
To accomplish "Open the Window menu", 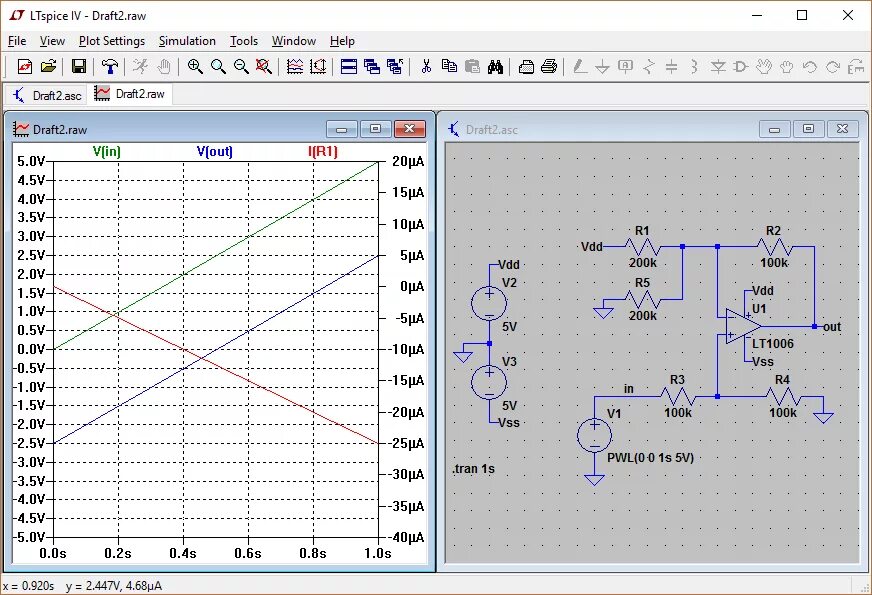I will click(x=294, y=41).
